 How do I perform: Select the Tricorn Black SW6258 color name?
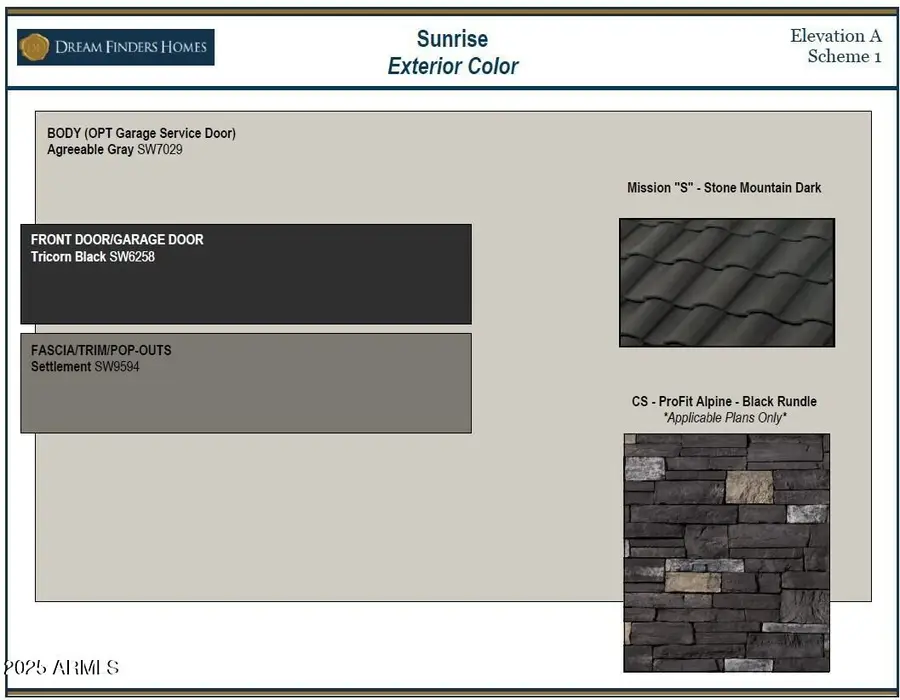click(93, 256)
